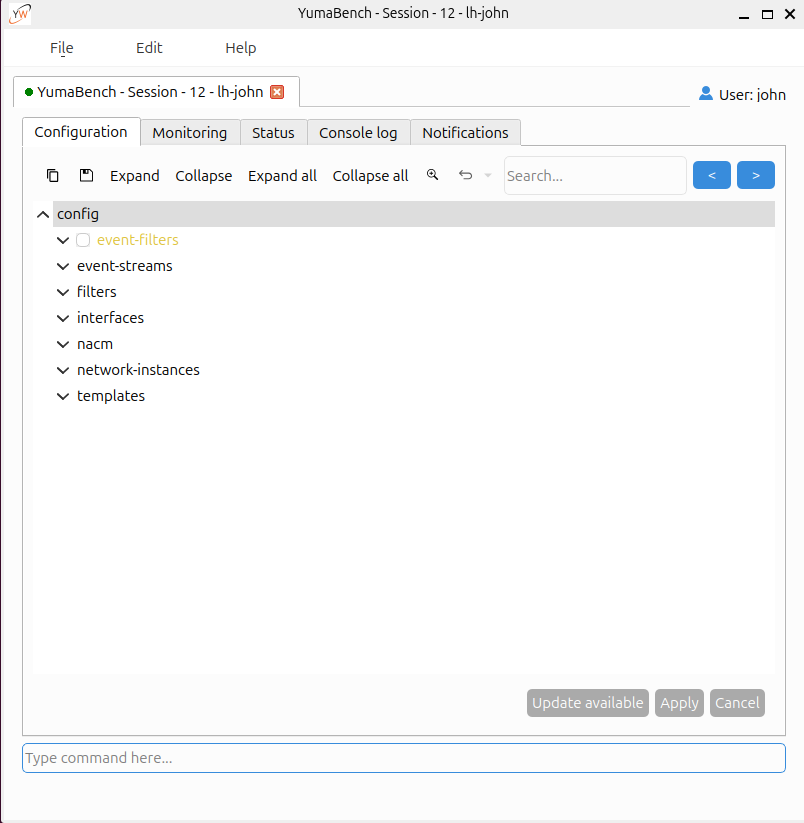Click the Expand toolbar button
Viewport: 804px width, 823px height.
point(135,176)
